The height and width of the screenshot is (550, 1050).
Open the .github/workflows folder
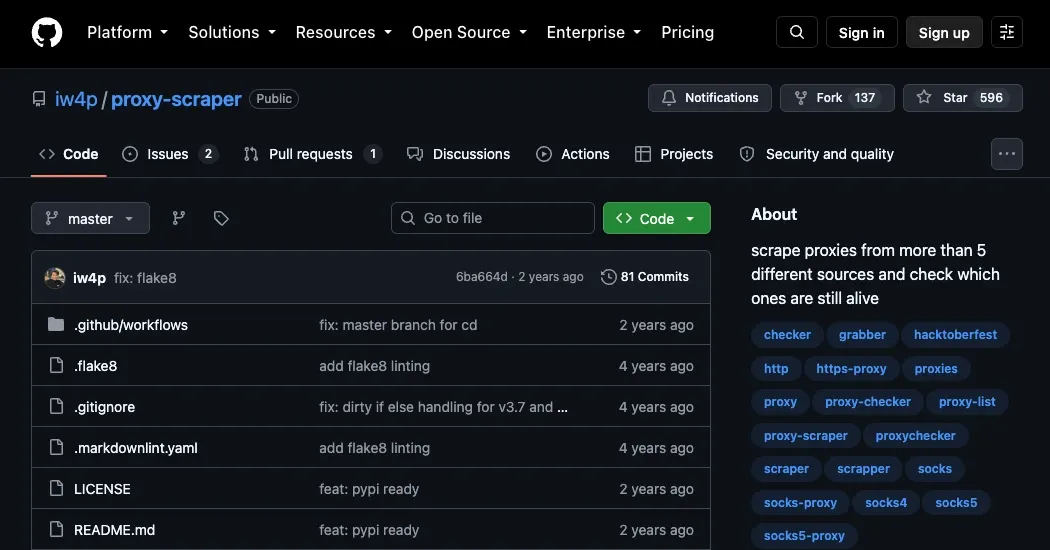(x=131, y=325)
